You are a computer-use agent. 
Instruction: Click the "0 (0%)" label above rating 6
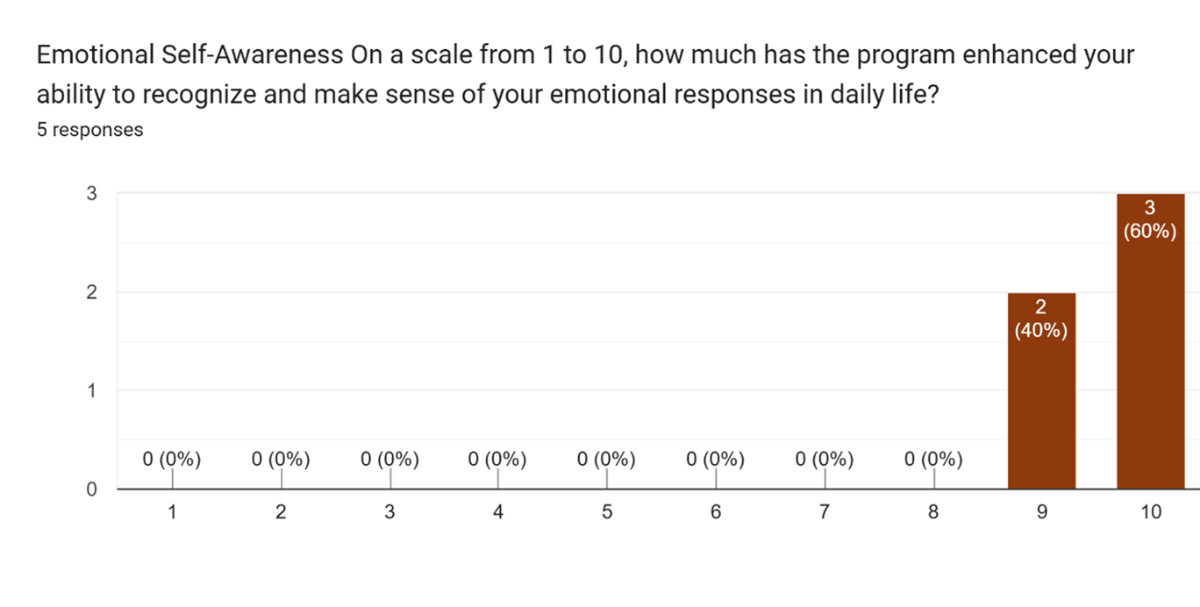tap(716, 460)
